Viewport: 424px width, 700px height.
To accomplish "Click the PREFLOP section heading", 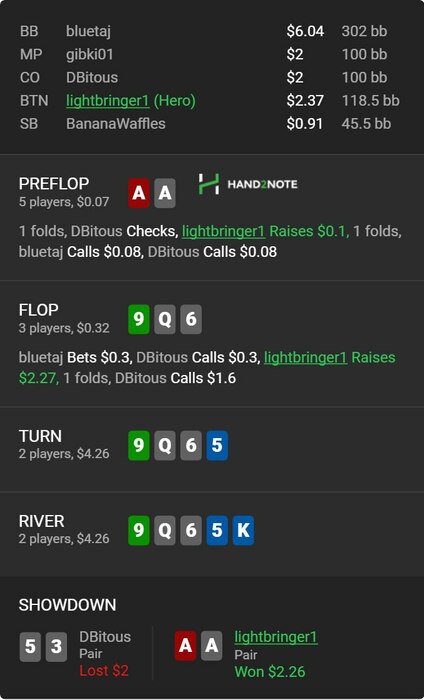I will point(54,183).
